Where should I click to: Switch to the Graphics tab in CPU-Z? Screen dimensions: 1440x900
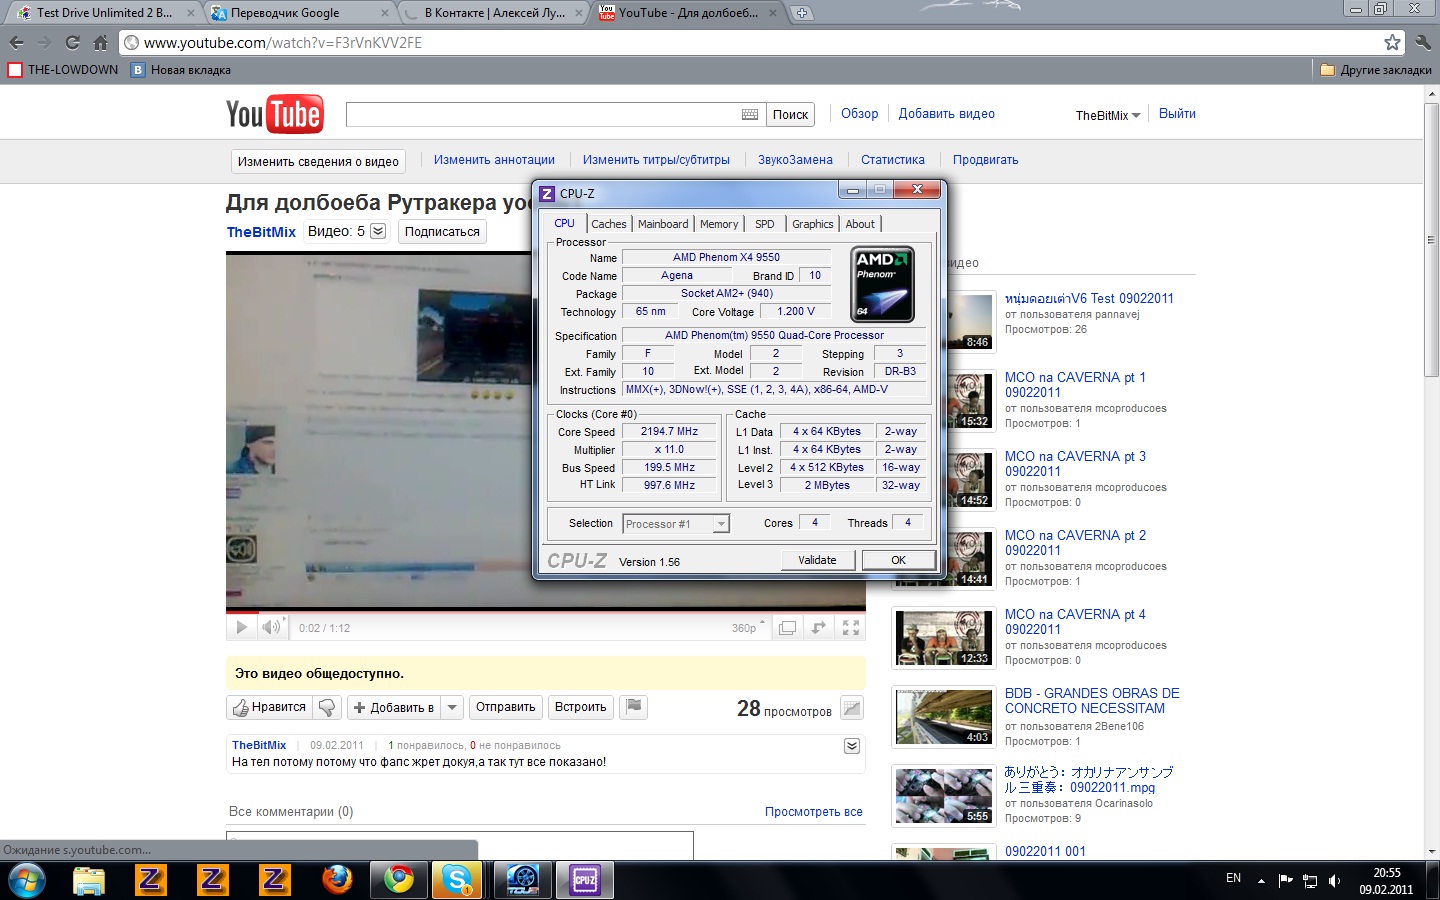click(x=813, y=224)
